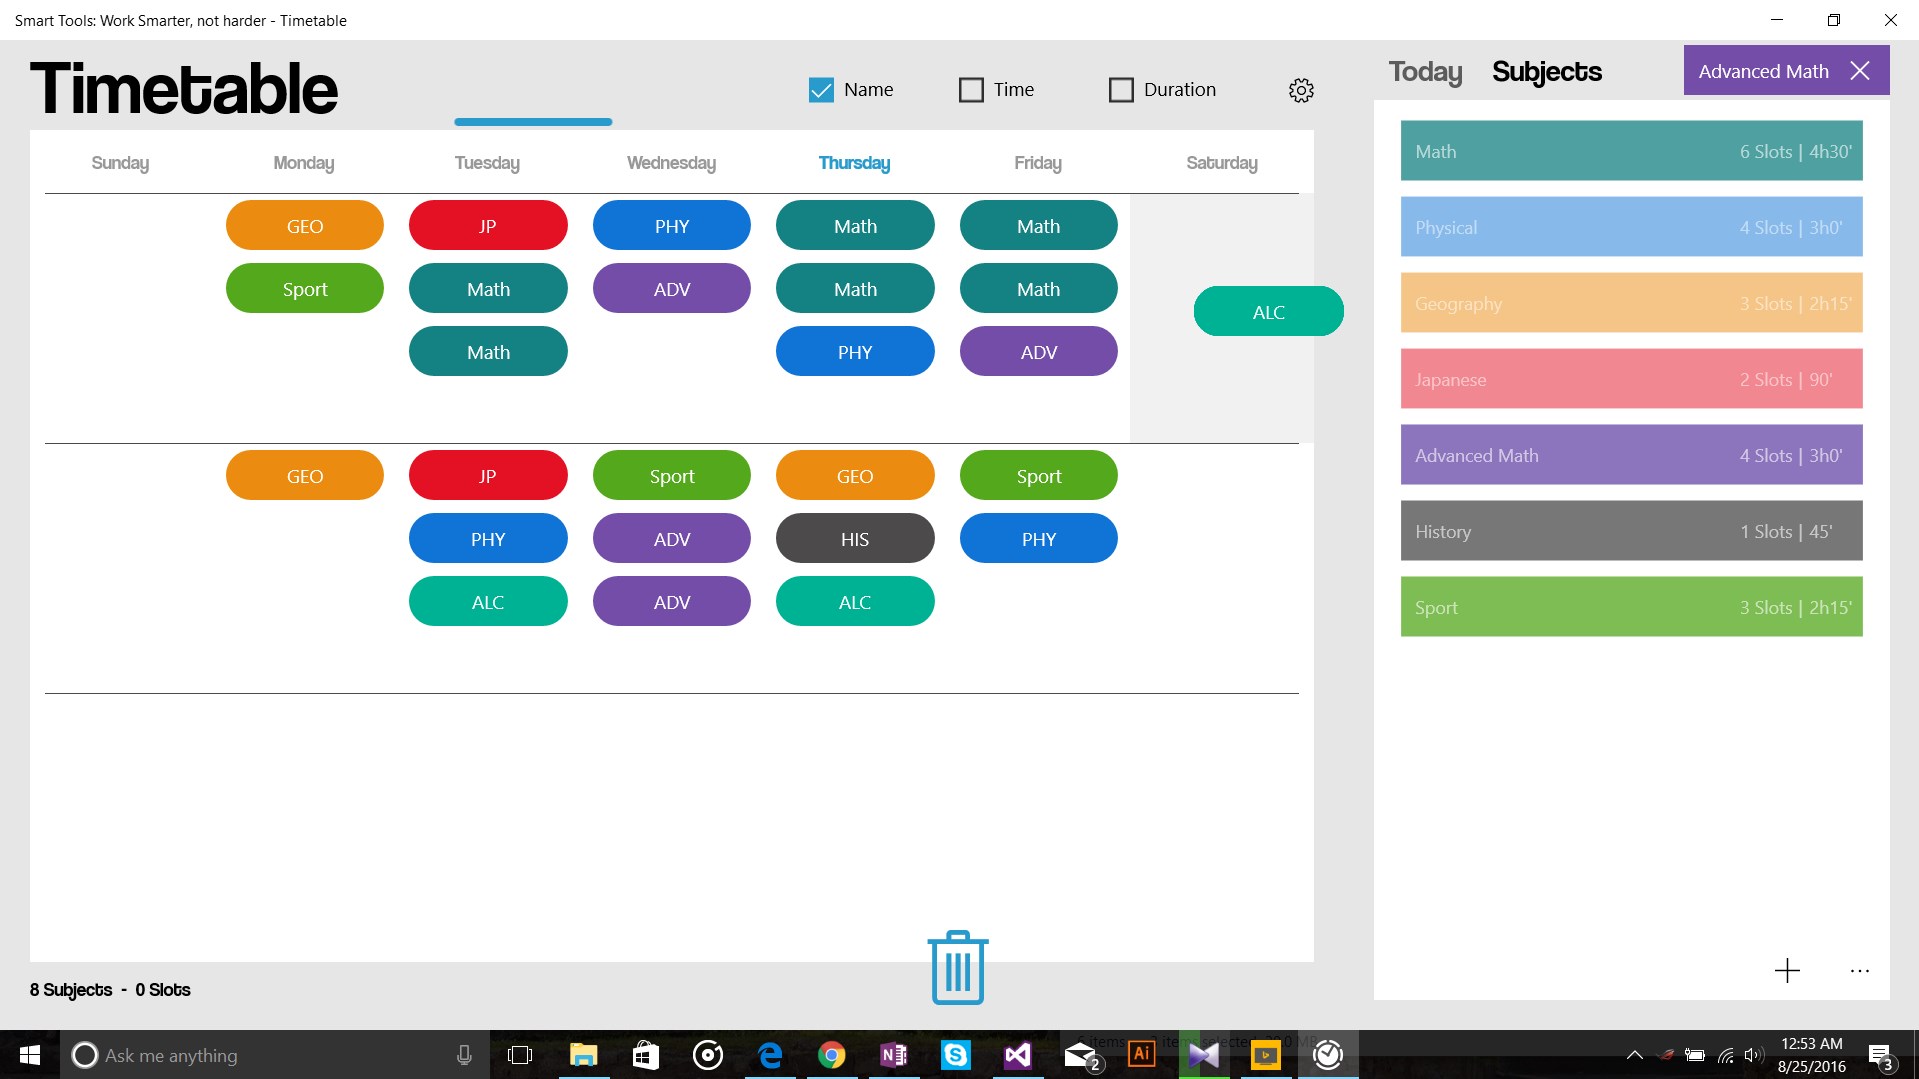Click the trash delete icon
Viewport: 1919px width, 1079px height.
pyautogui.click(x=956, y=966)
